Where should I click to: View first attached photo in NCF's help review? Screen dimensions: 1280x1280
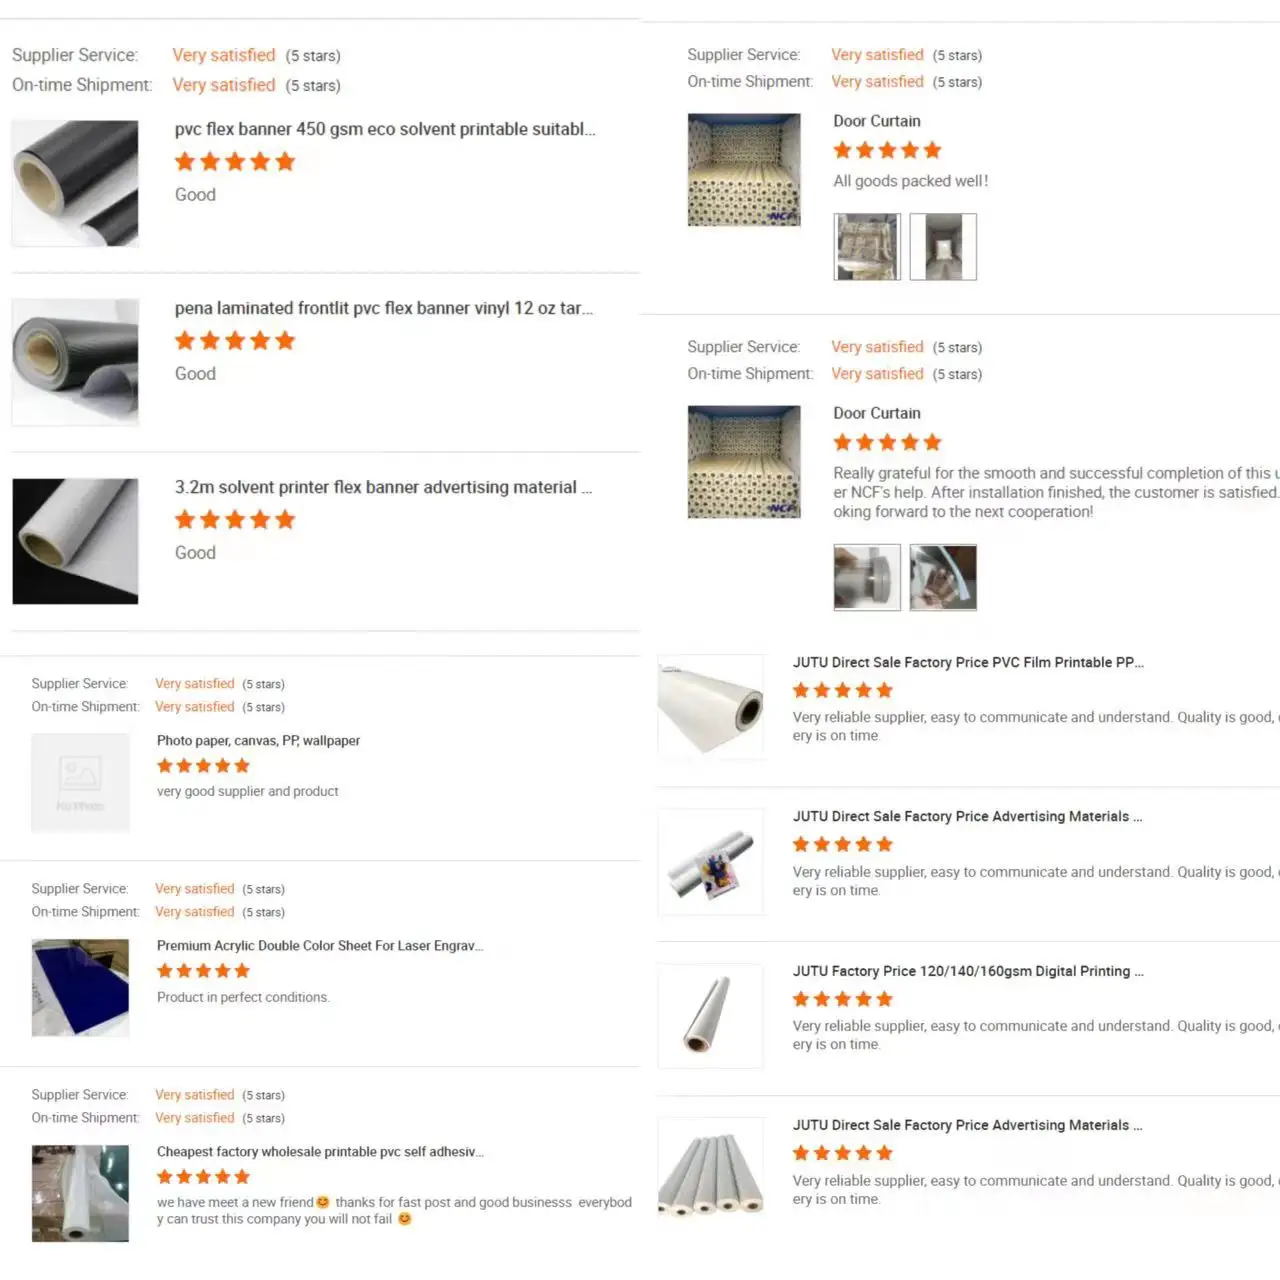pos(867,577)
